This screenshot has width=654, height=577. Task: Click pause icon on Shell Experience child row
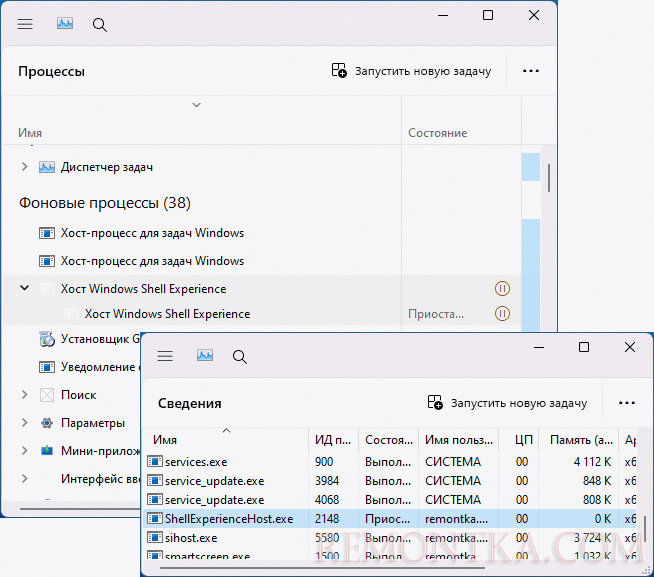(x=502, y=314)
